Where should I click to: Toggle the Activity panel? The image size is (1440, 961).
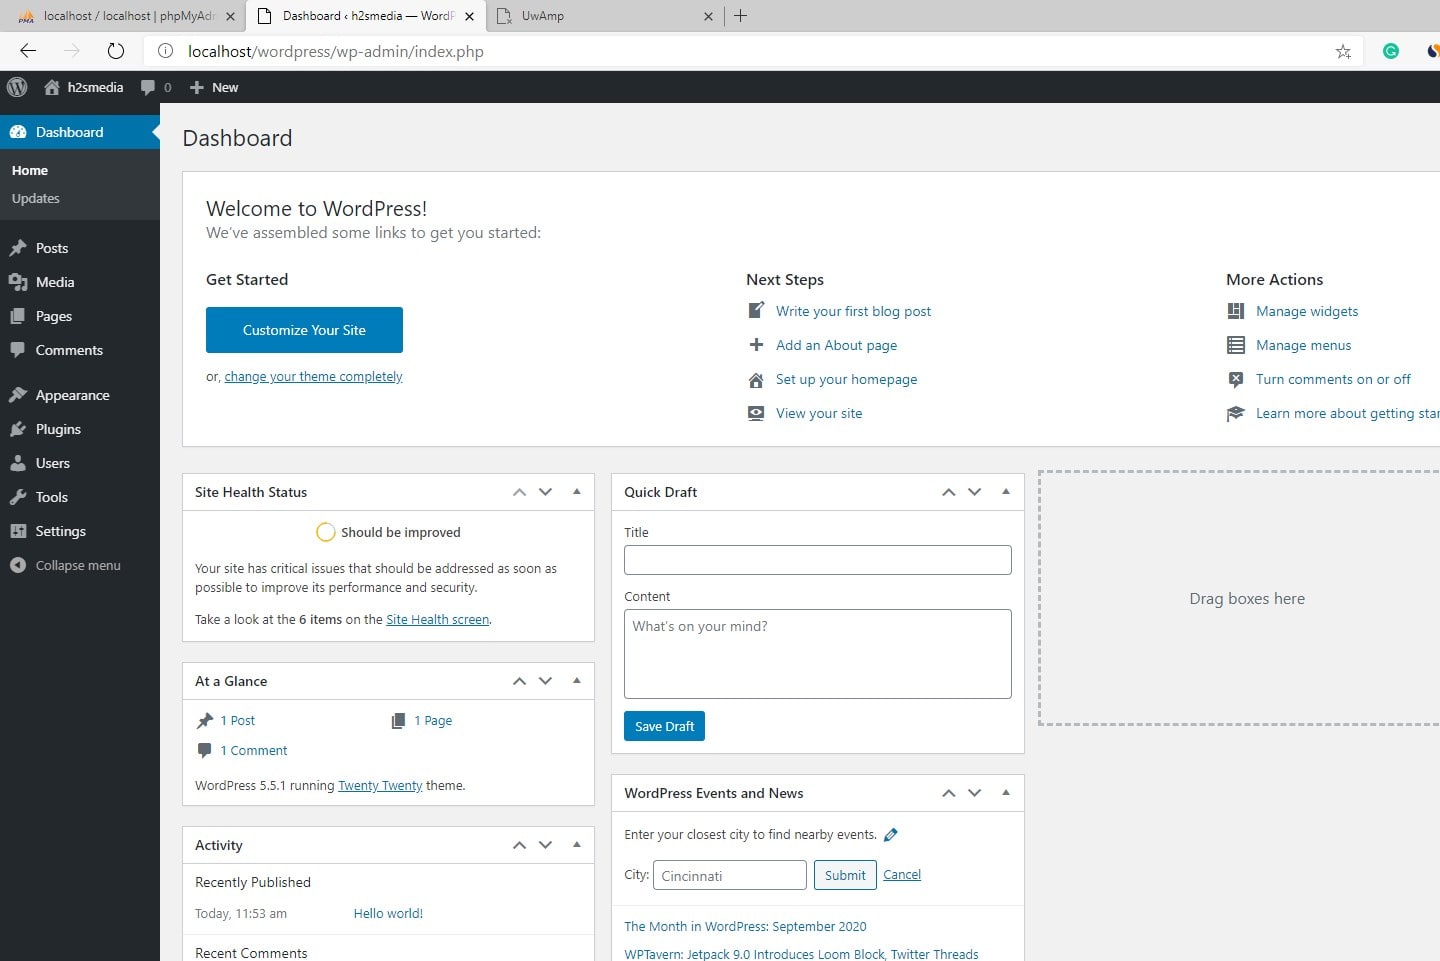coord(577,845)
